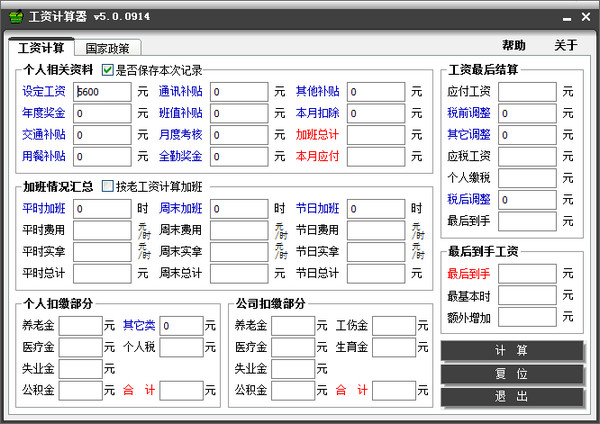Open the 关于 menu item
The image size is (600, 424).
click(x=566, y=46)
